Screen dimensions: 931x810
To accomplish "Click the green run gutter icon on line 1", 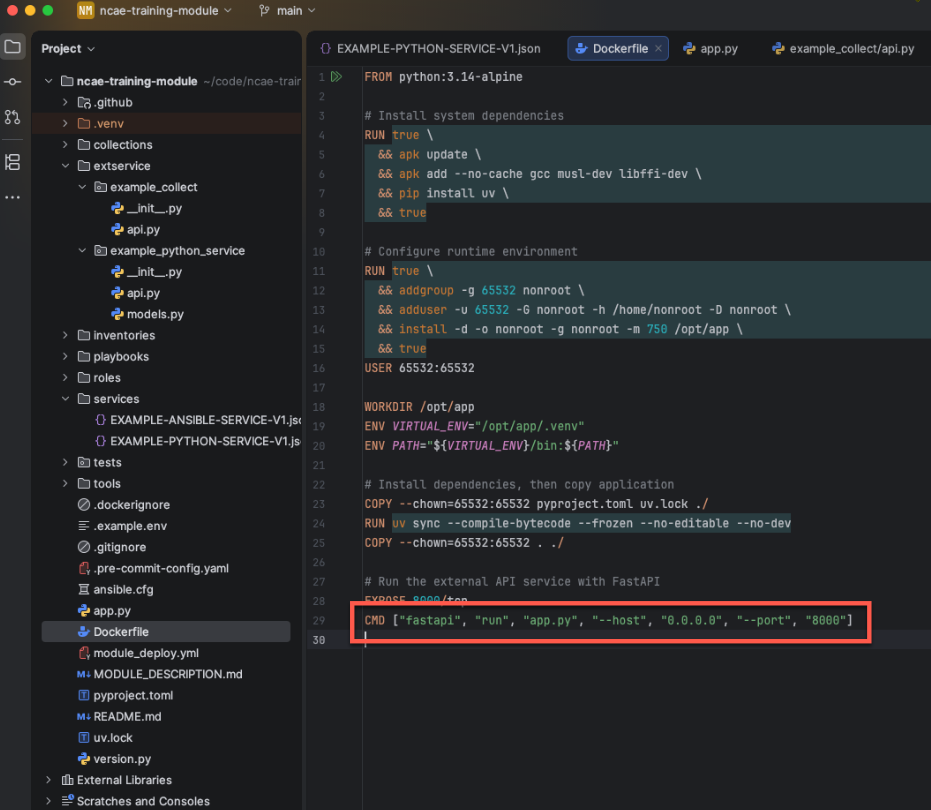I will tap(337, 77).
